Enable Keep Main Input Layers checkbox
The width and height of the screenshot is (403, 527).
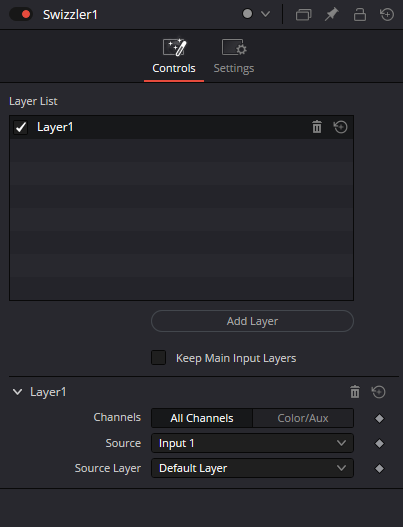(x=159, y=358)
